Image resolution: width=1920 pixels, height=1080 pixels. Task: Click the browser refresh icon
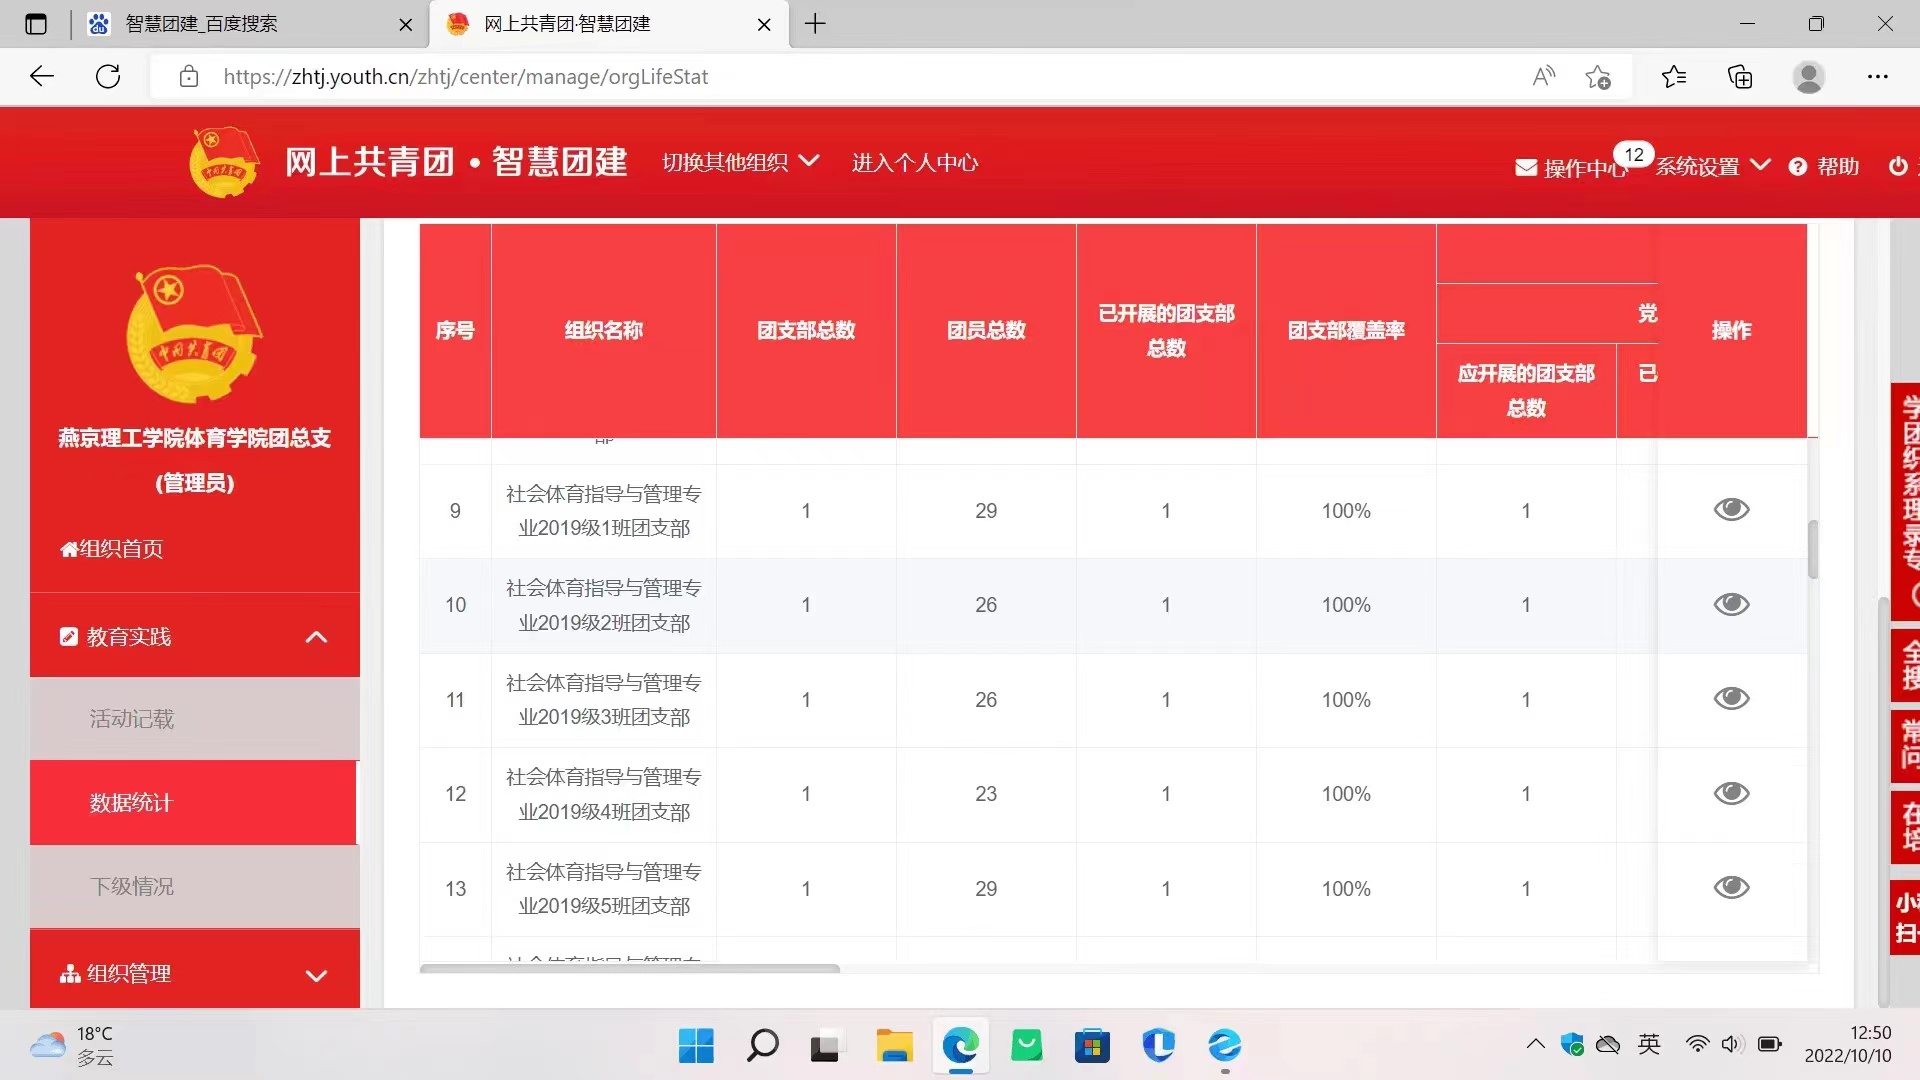point(108,77)
